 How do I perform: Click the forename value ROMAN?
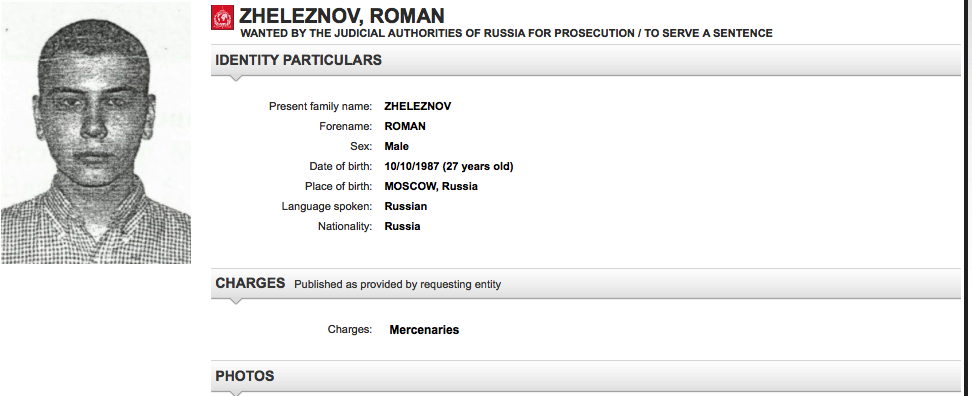(405, 126)
